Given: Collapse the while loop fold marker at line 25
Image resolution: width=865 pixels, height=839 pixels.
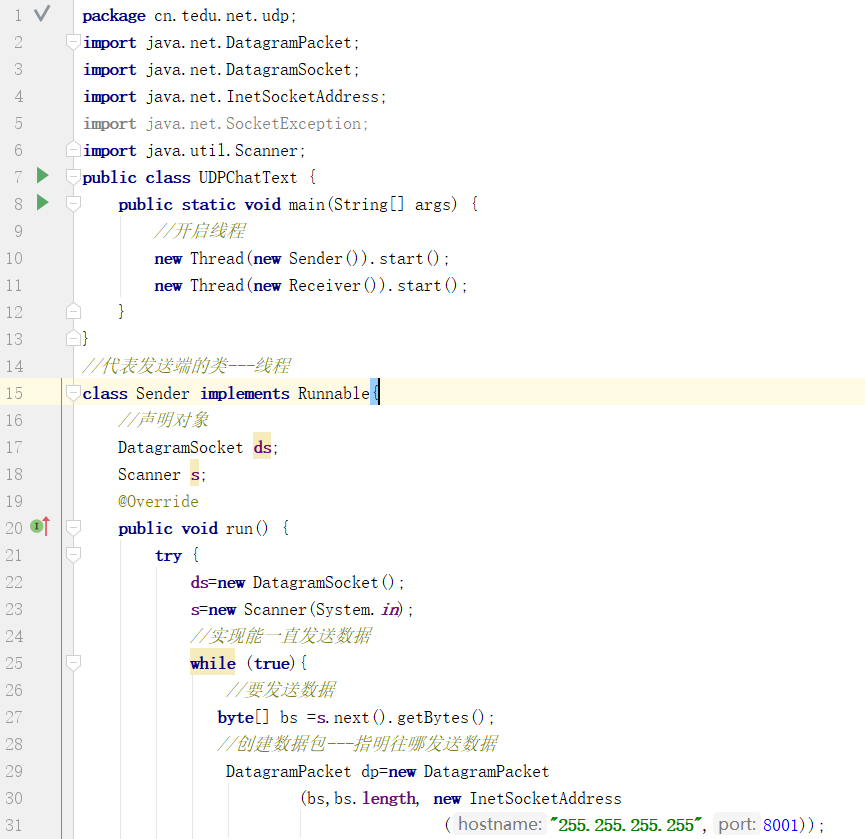Looking at the screenshot, I should (x=73, y=663).
